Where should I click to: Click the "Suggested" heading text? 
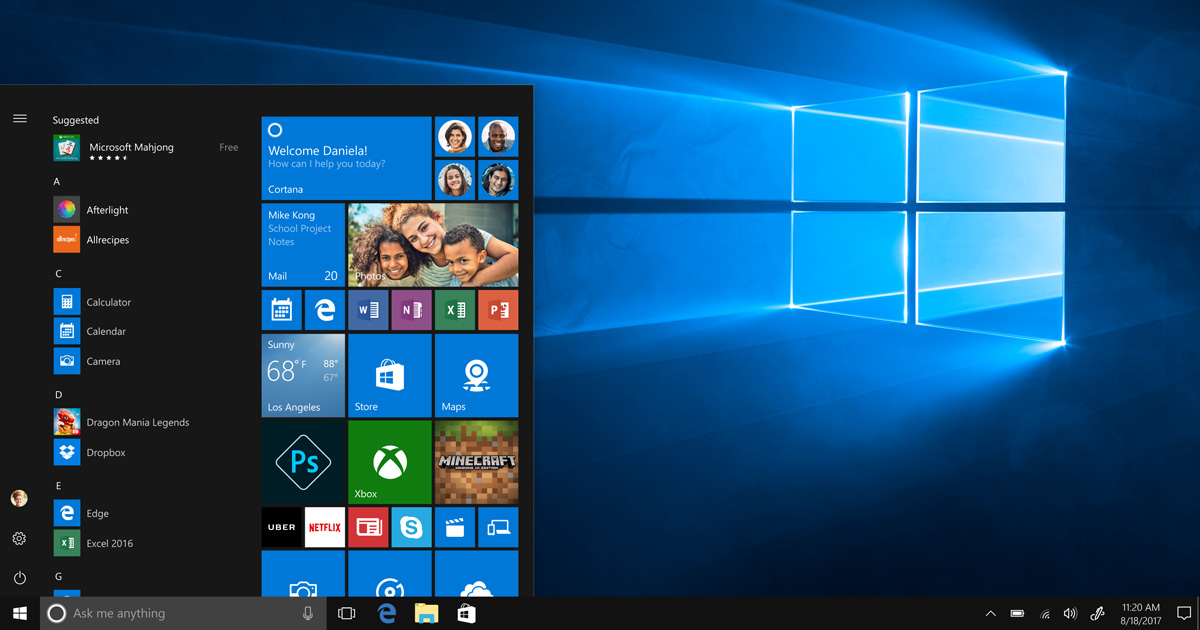[76, 120]
